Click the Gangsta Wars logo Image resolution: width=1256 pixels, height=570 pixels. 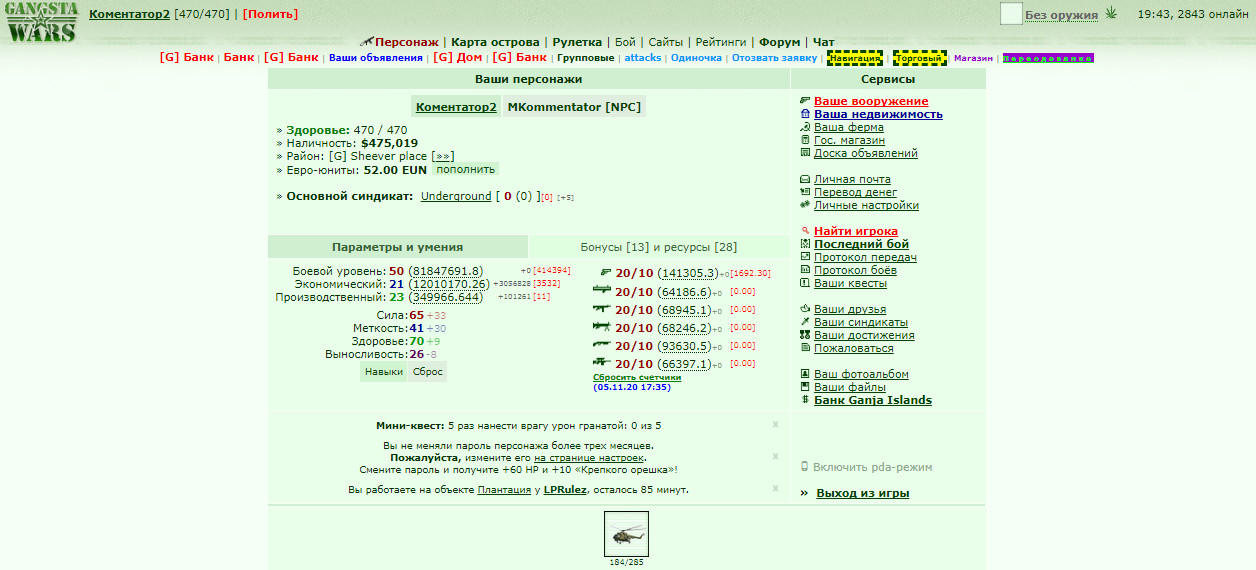click(42, 23)
